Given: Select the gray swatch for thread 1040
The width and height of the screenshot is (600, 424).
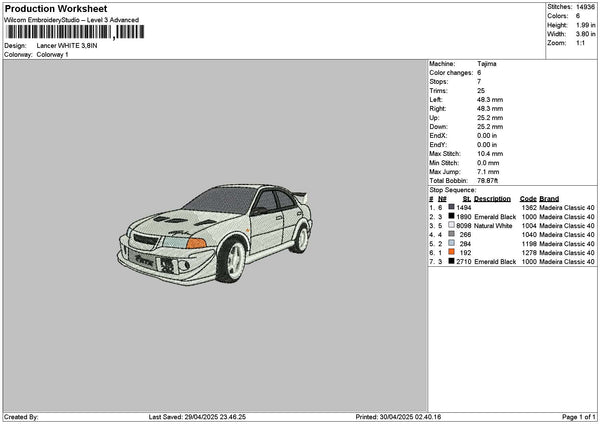Looking at the screenshot, I should 452,234.
